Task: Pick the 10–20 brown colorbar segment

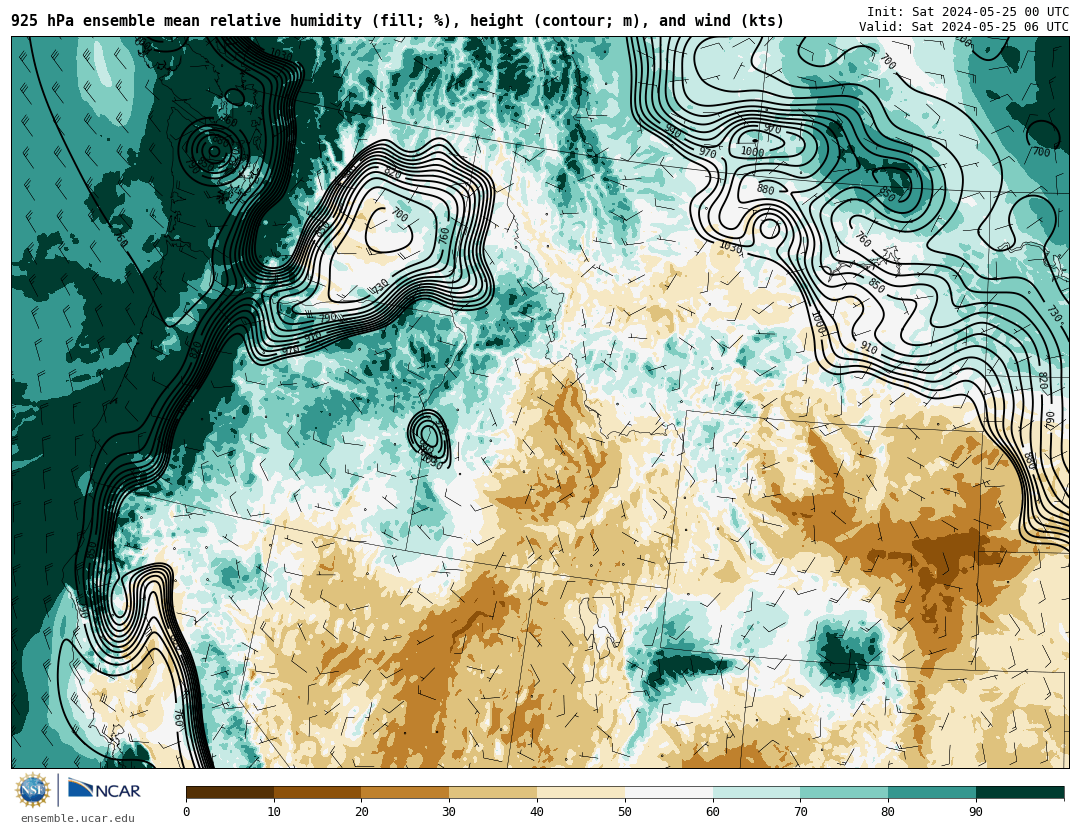Action: 318,793
